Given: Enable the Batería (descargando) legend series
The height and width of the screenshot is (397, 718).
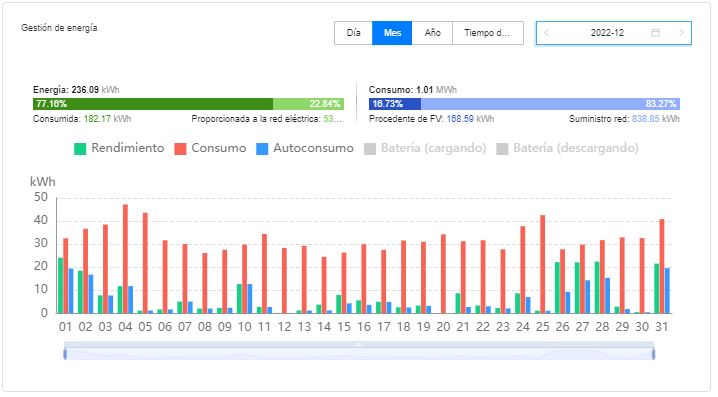Looking at the screenshot, I should [x=567, y=148].
